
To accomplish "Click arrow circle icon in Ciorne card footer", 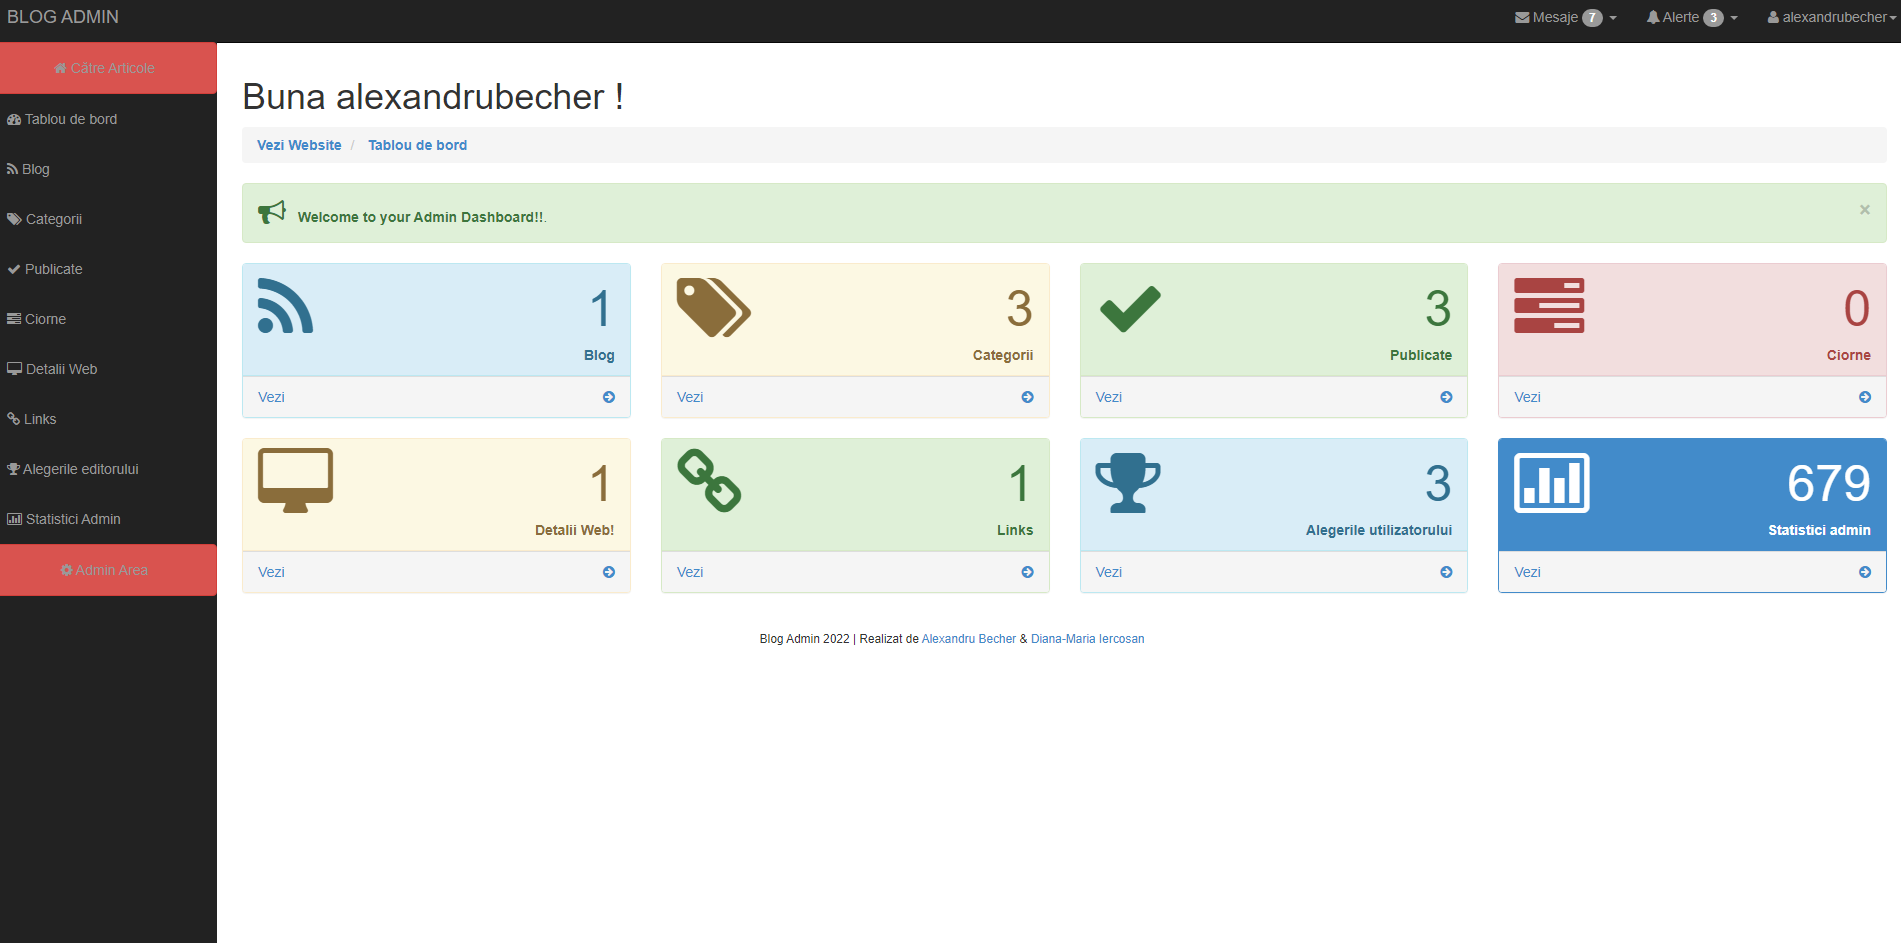I will click(x=1864, y=397).
